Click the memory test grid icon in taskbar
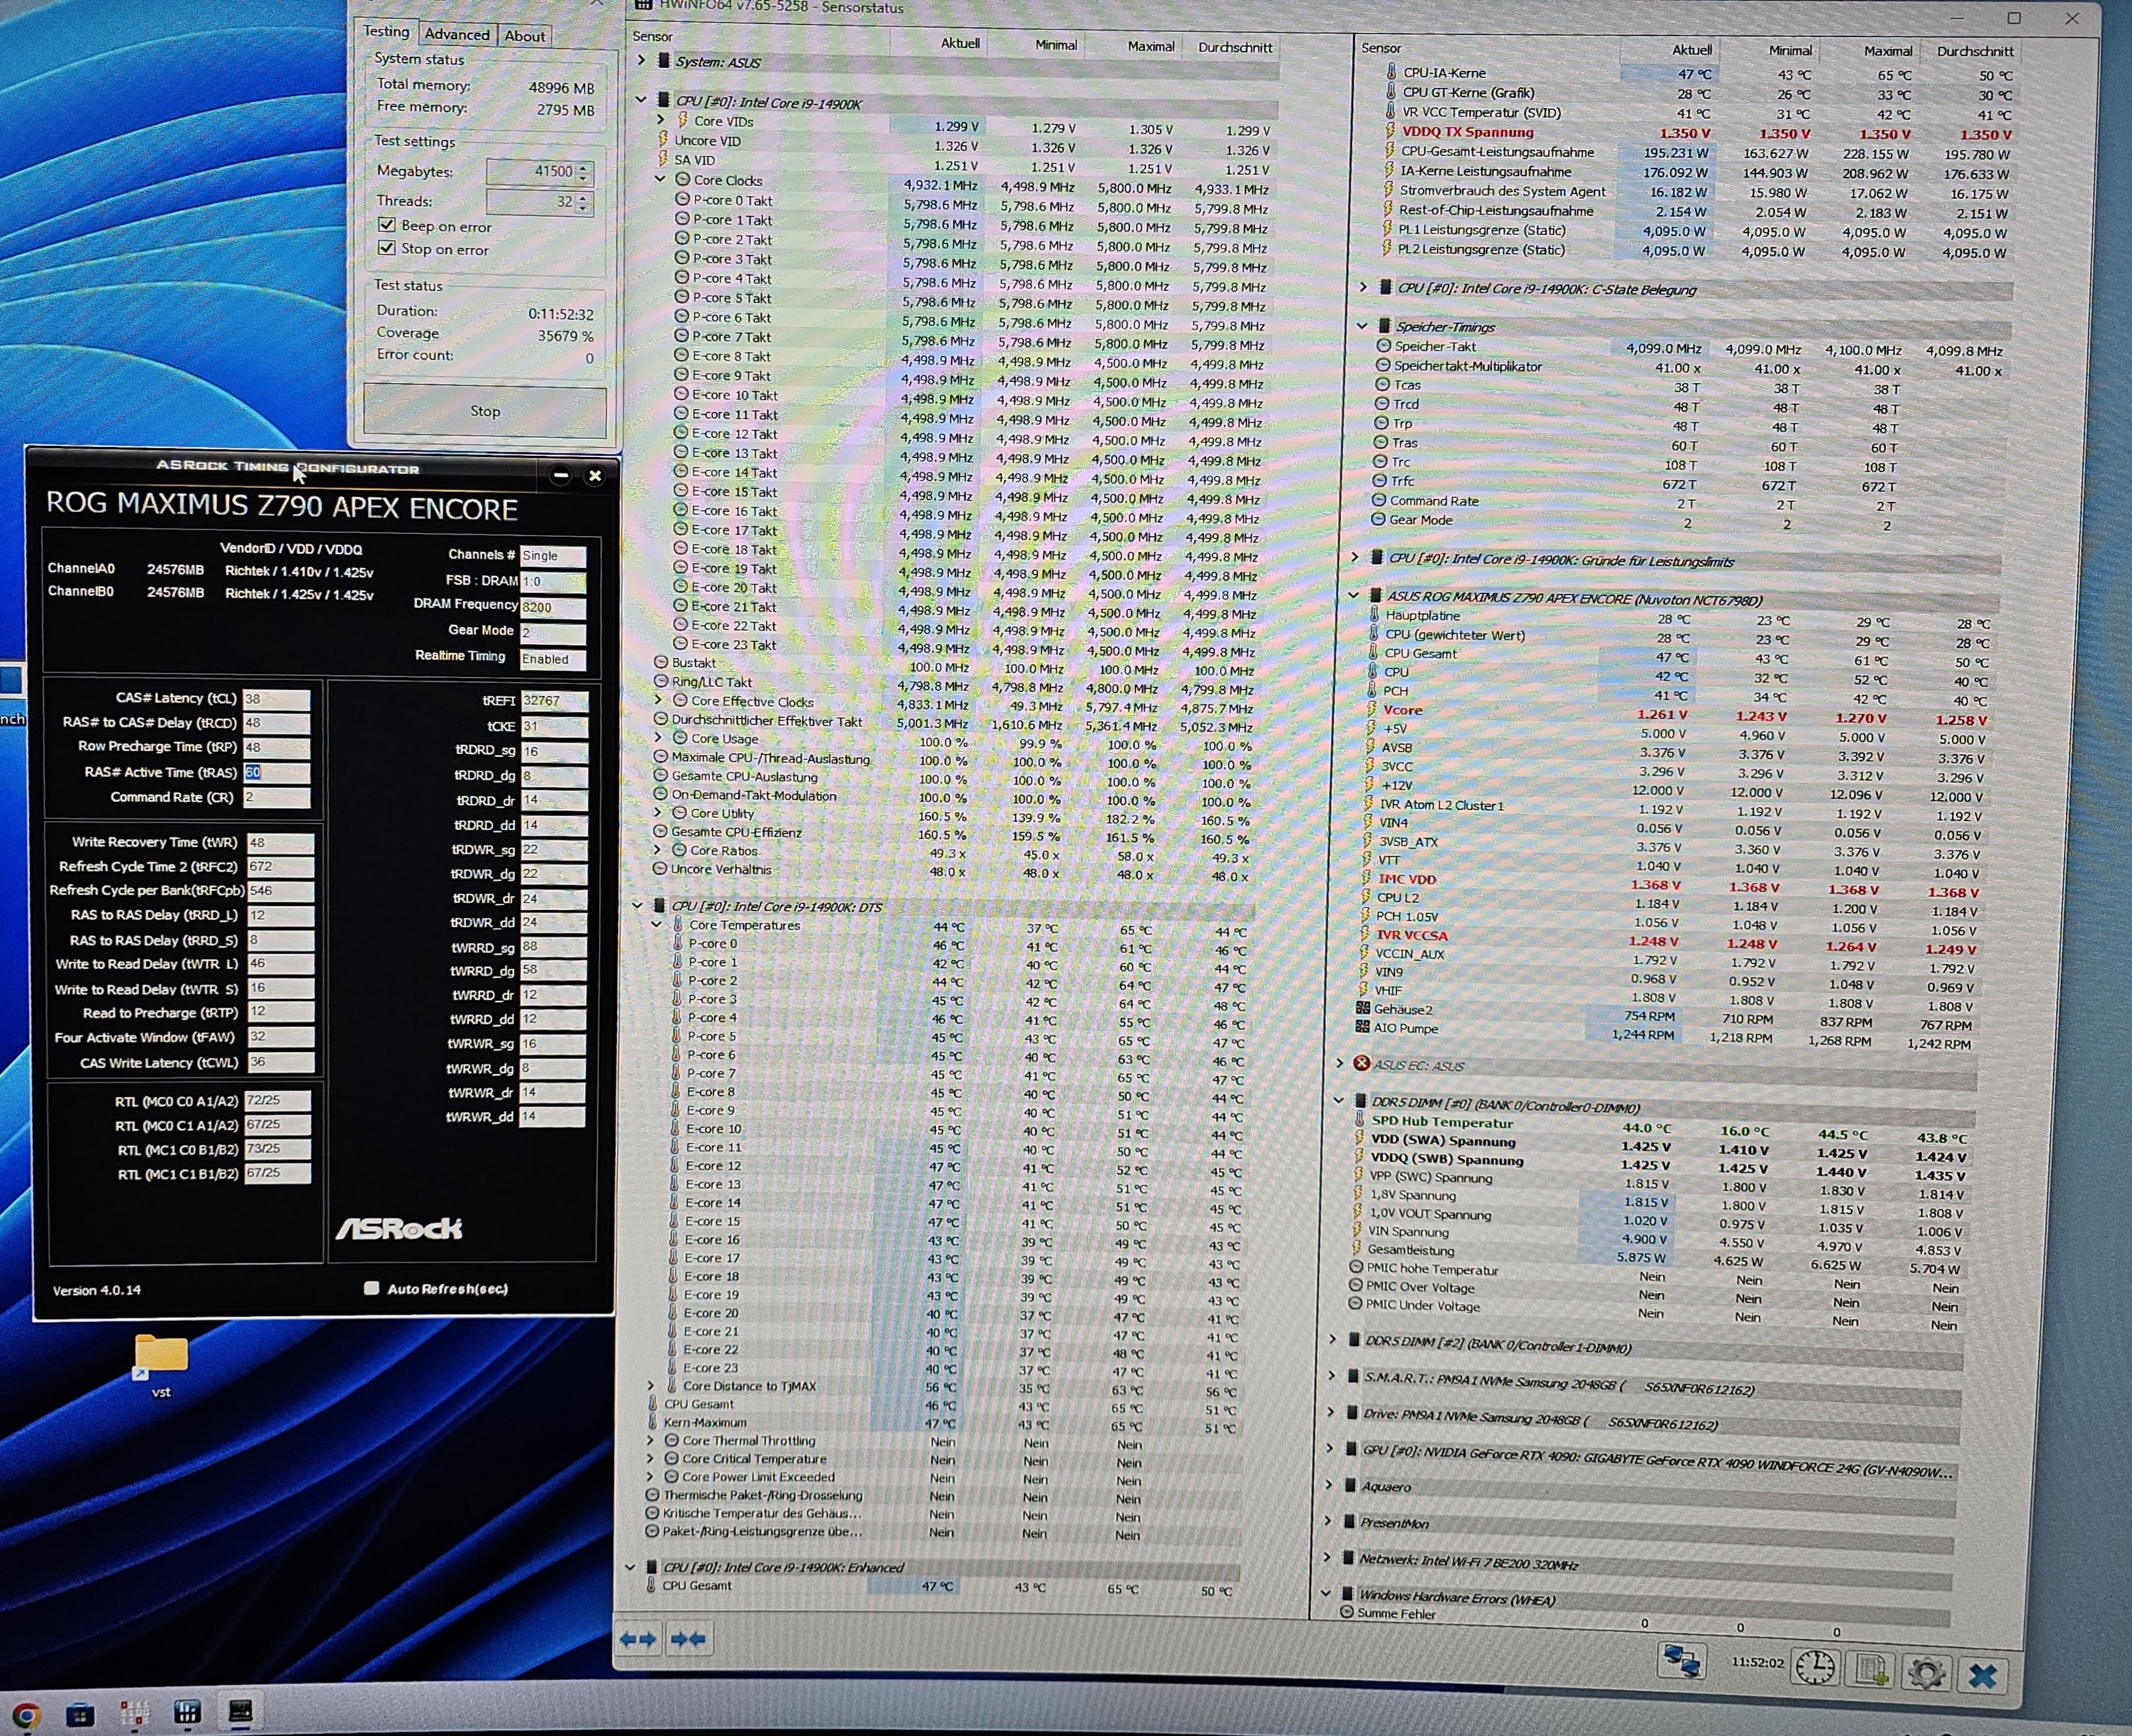This screenshot has width=2132, height=1736. tap(134, 1713)
